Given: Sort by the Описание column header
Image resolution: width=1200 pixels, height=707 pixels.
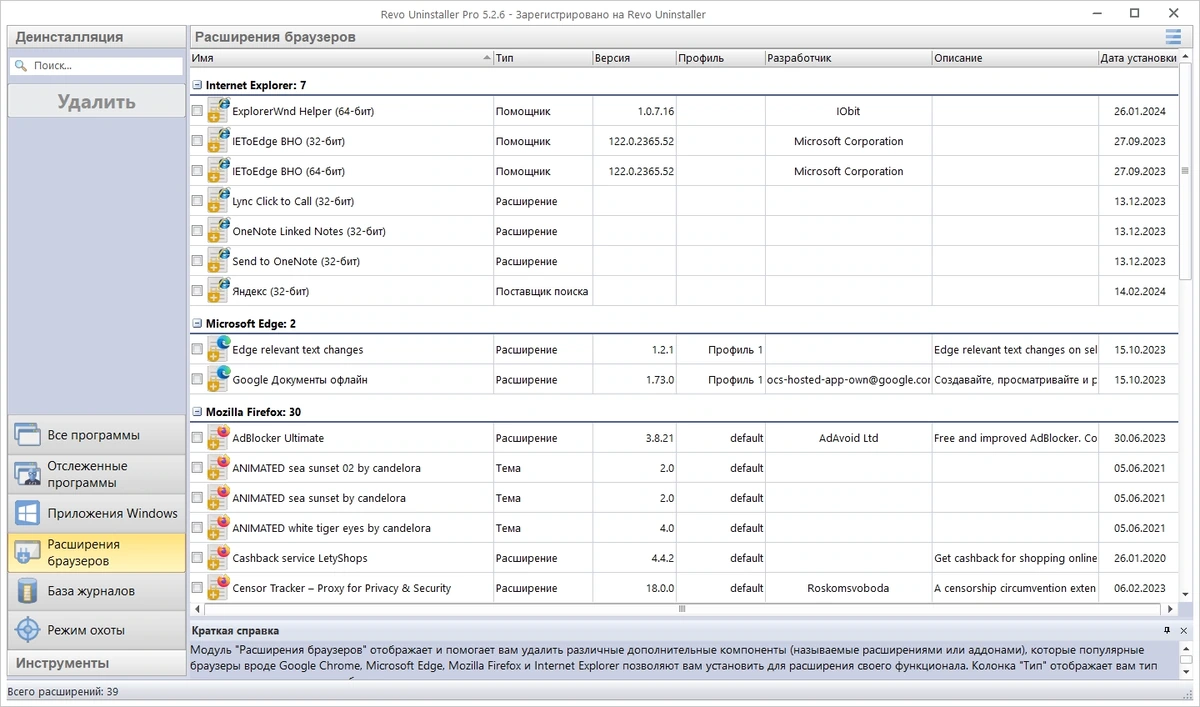Looking at the screenshot, I should [1014, 58].
